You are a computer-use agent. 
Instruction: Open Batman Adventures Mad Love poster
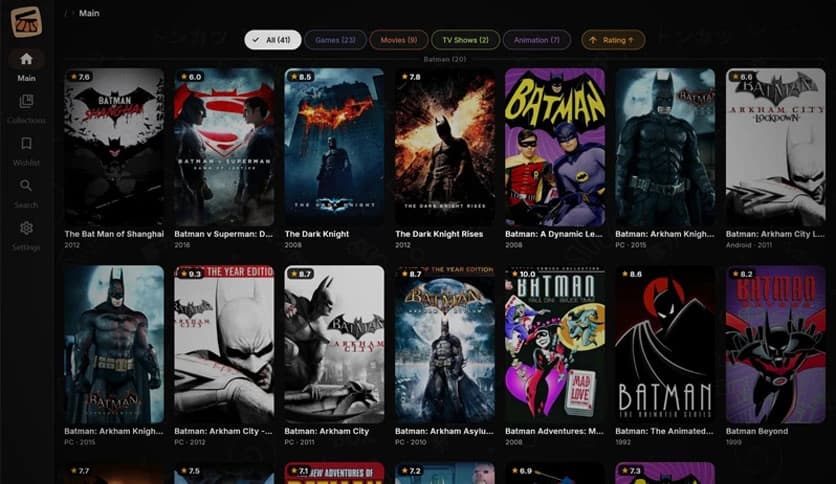555,344
